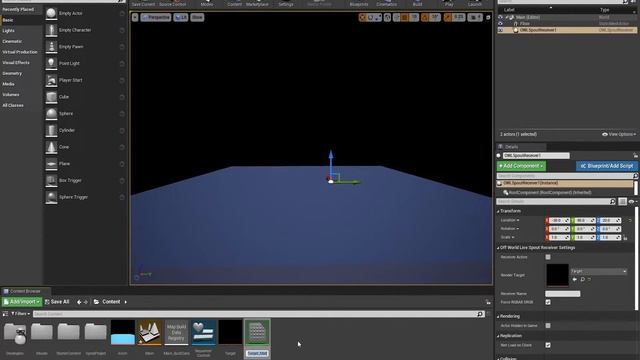Select the Sphere shape icon
This screenshot has height=360, width=640.
(x=51, y=114)
